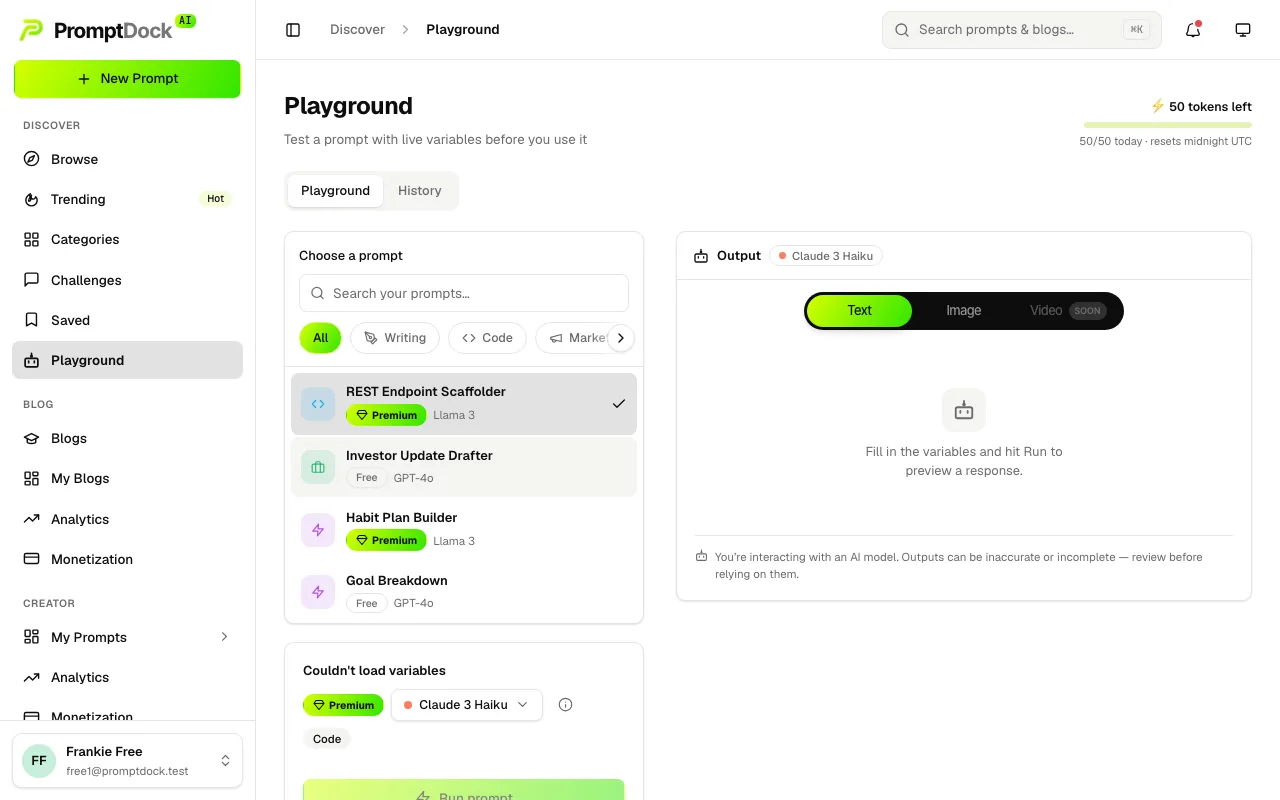Viewport: 1280px width, 800px height.
Task: Open the Browse page
Action: click(127, 159)
